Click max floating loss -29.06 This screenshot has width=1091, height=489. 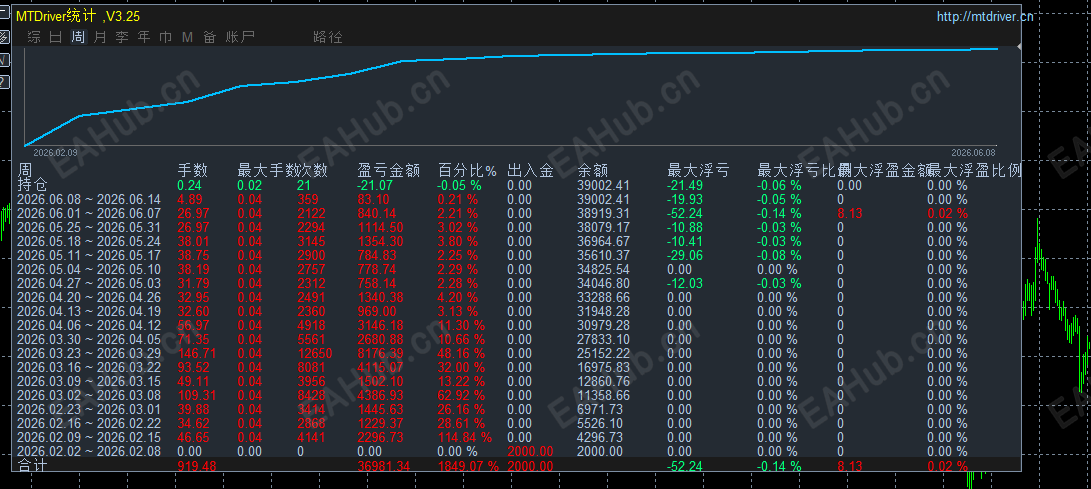tap(685, 255)
